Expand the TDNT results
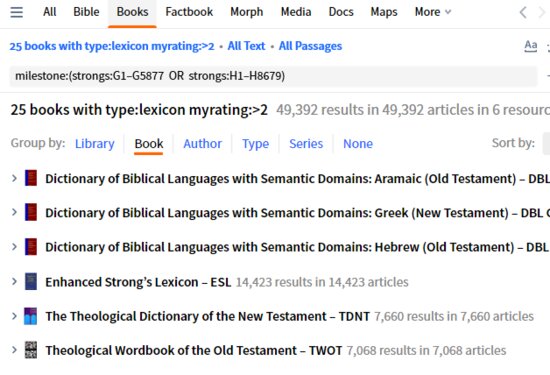550x375 pixels. pos(14,316)
